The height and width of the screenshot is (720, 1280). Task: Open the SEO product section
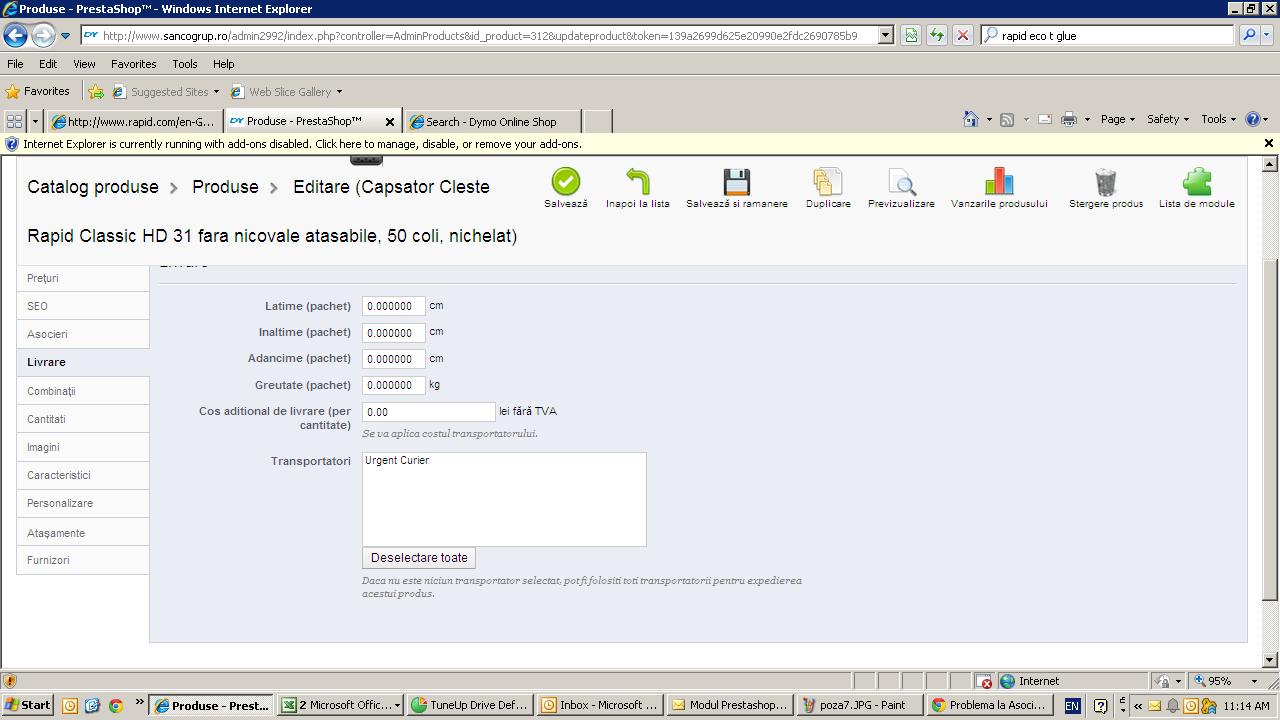click(x=83, y=306)
